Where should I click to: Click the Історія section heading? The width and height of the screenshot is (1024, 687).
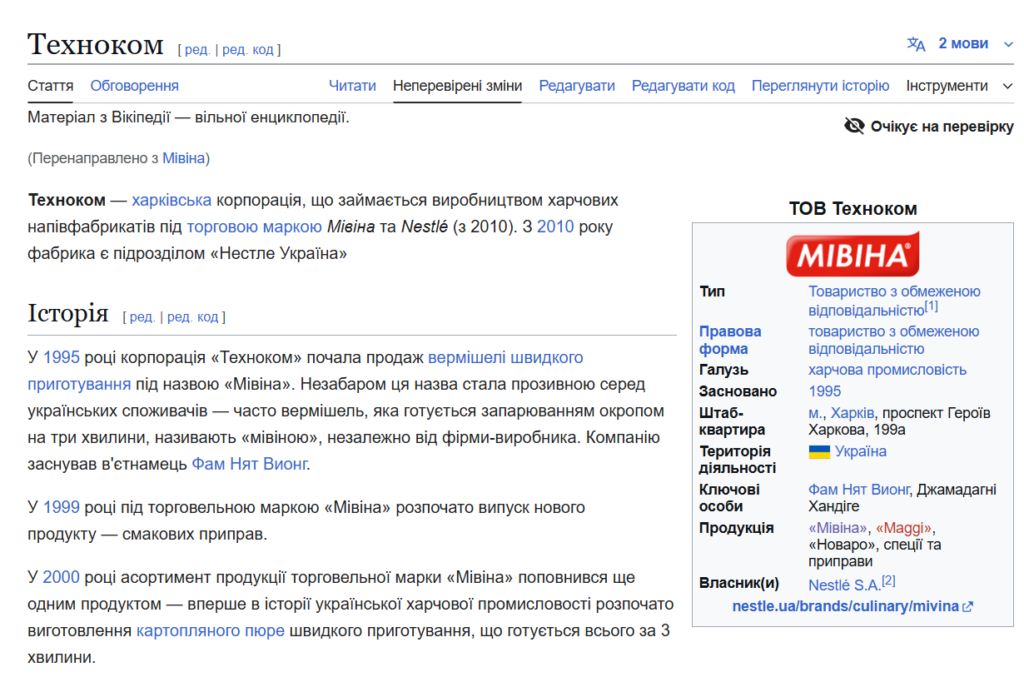(68, 313)
